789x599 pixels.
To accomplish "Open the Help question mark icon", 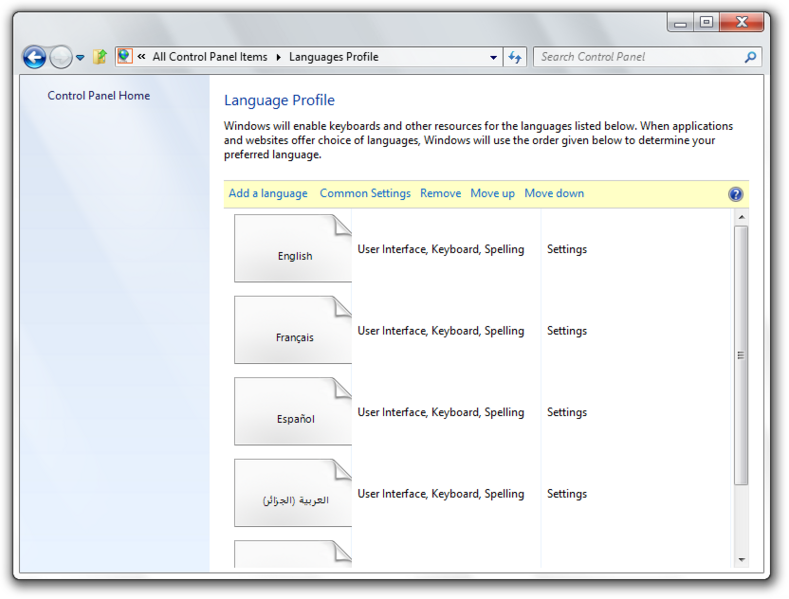I will tap(736, 194).
